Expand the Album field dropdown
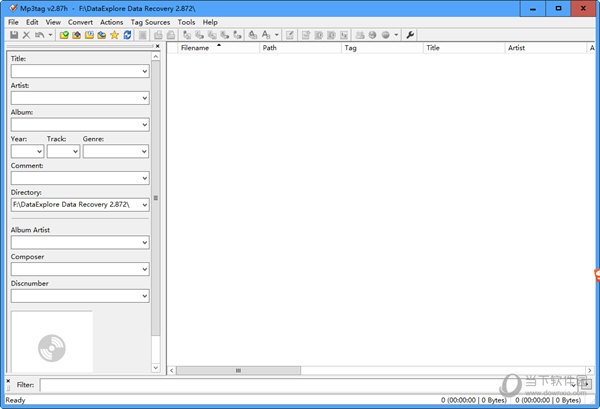 145,125
